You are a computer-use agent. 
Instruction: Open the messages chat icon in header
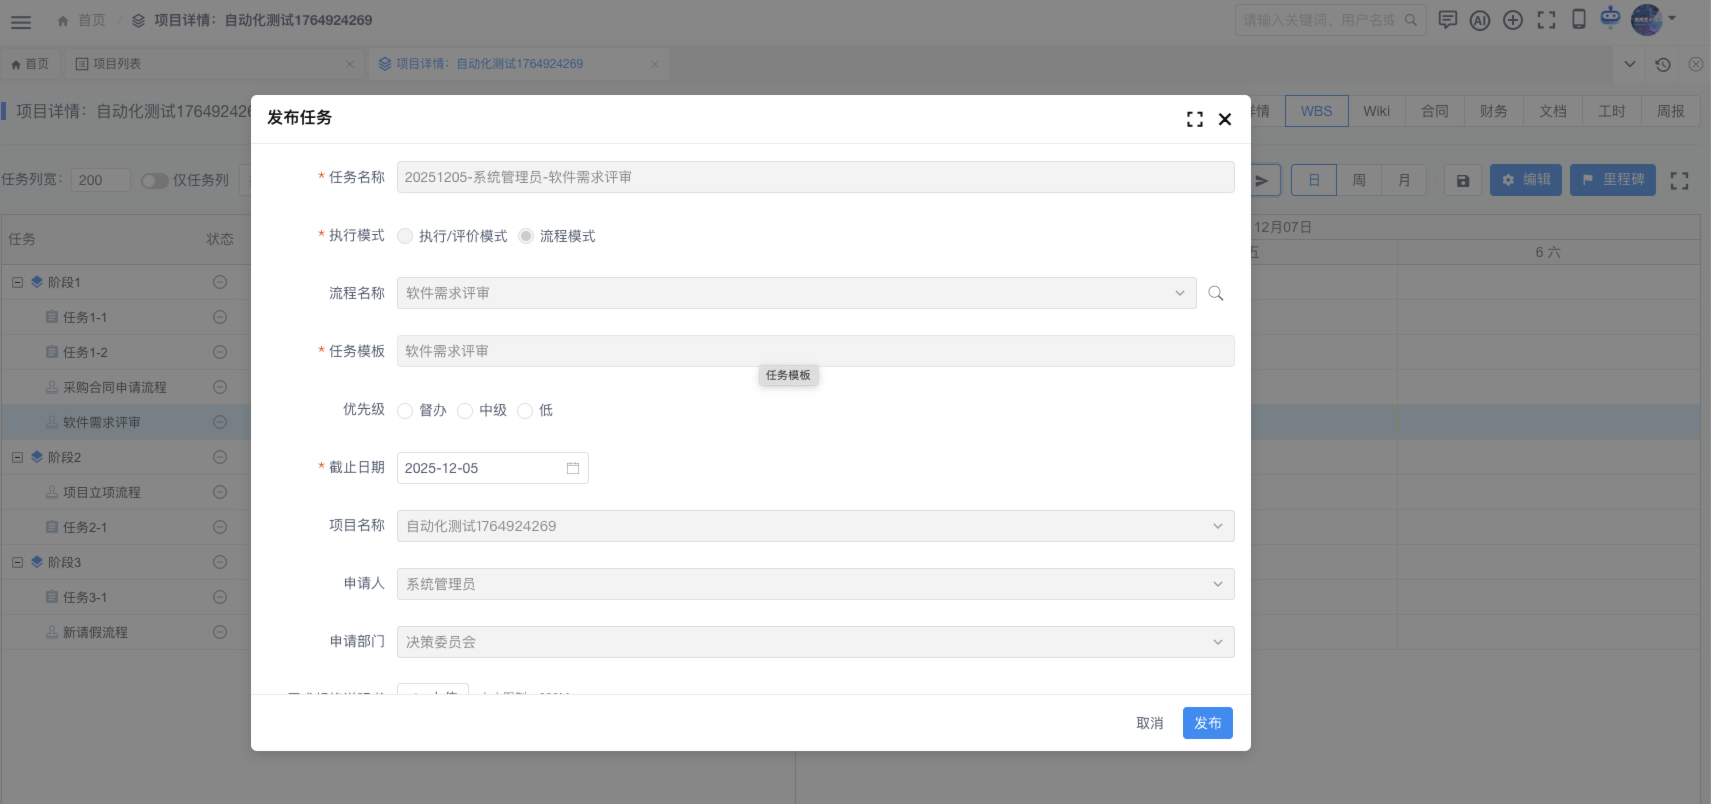(x=1447, y=20)
